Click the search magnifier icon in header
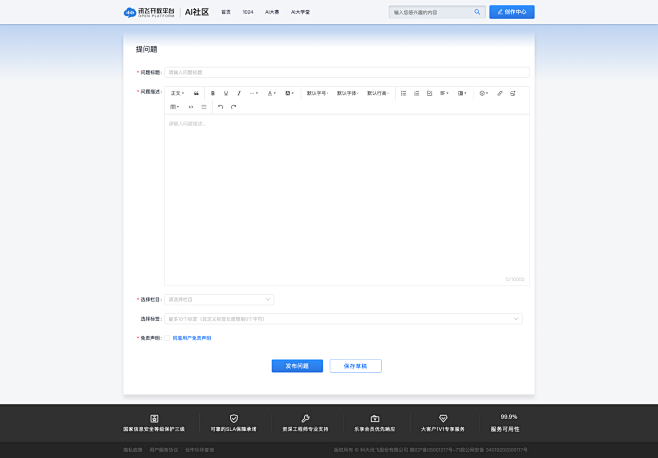Screen dimensions: 658x458 [477, 12]
